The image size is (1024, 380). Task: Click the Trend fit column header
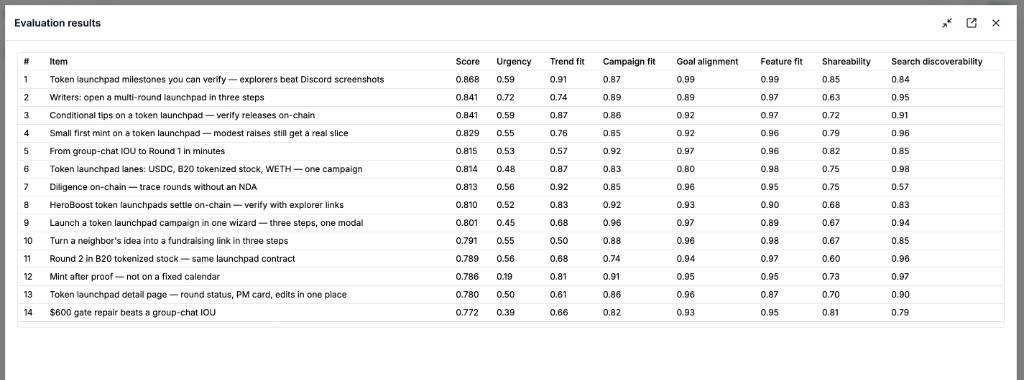click(x=567, y=61)
